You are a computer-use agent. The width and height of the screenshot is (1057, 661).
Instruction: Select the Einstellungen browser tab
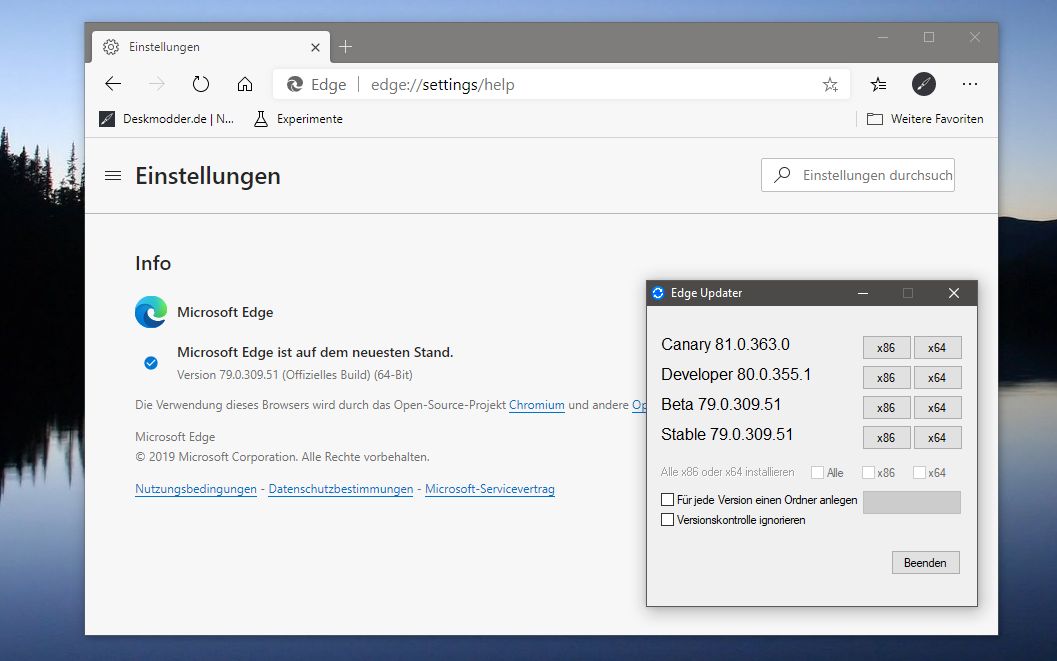click(x=211, y=47)
